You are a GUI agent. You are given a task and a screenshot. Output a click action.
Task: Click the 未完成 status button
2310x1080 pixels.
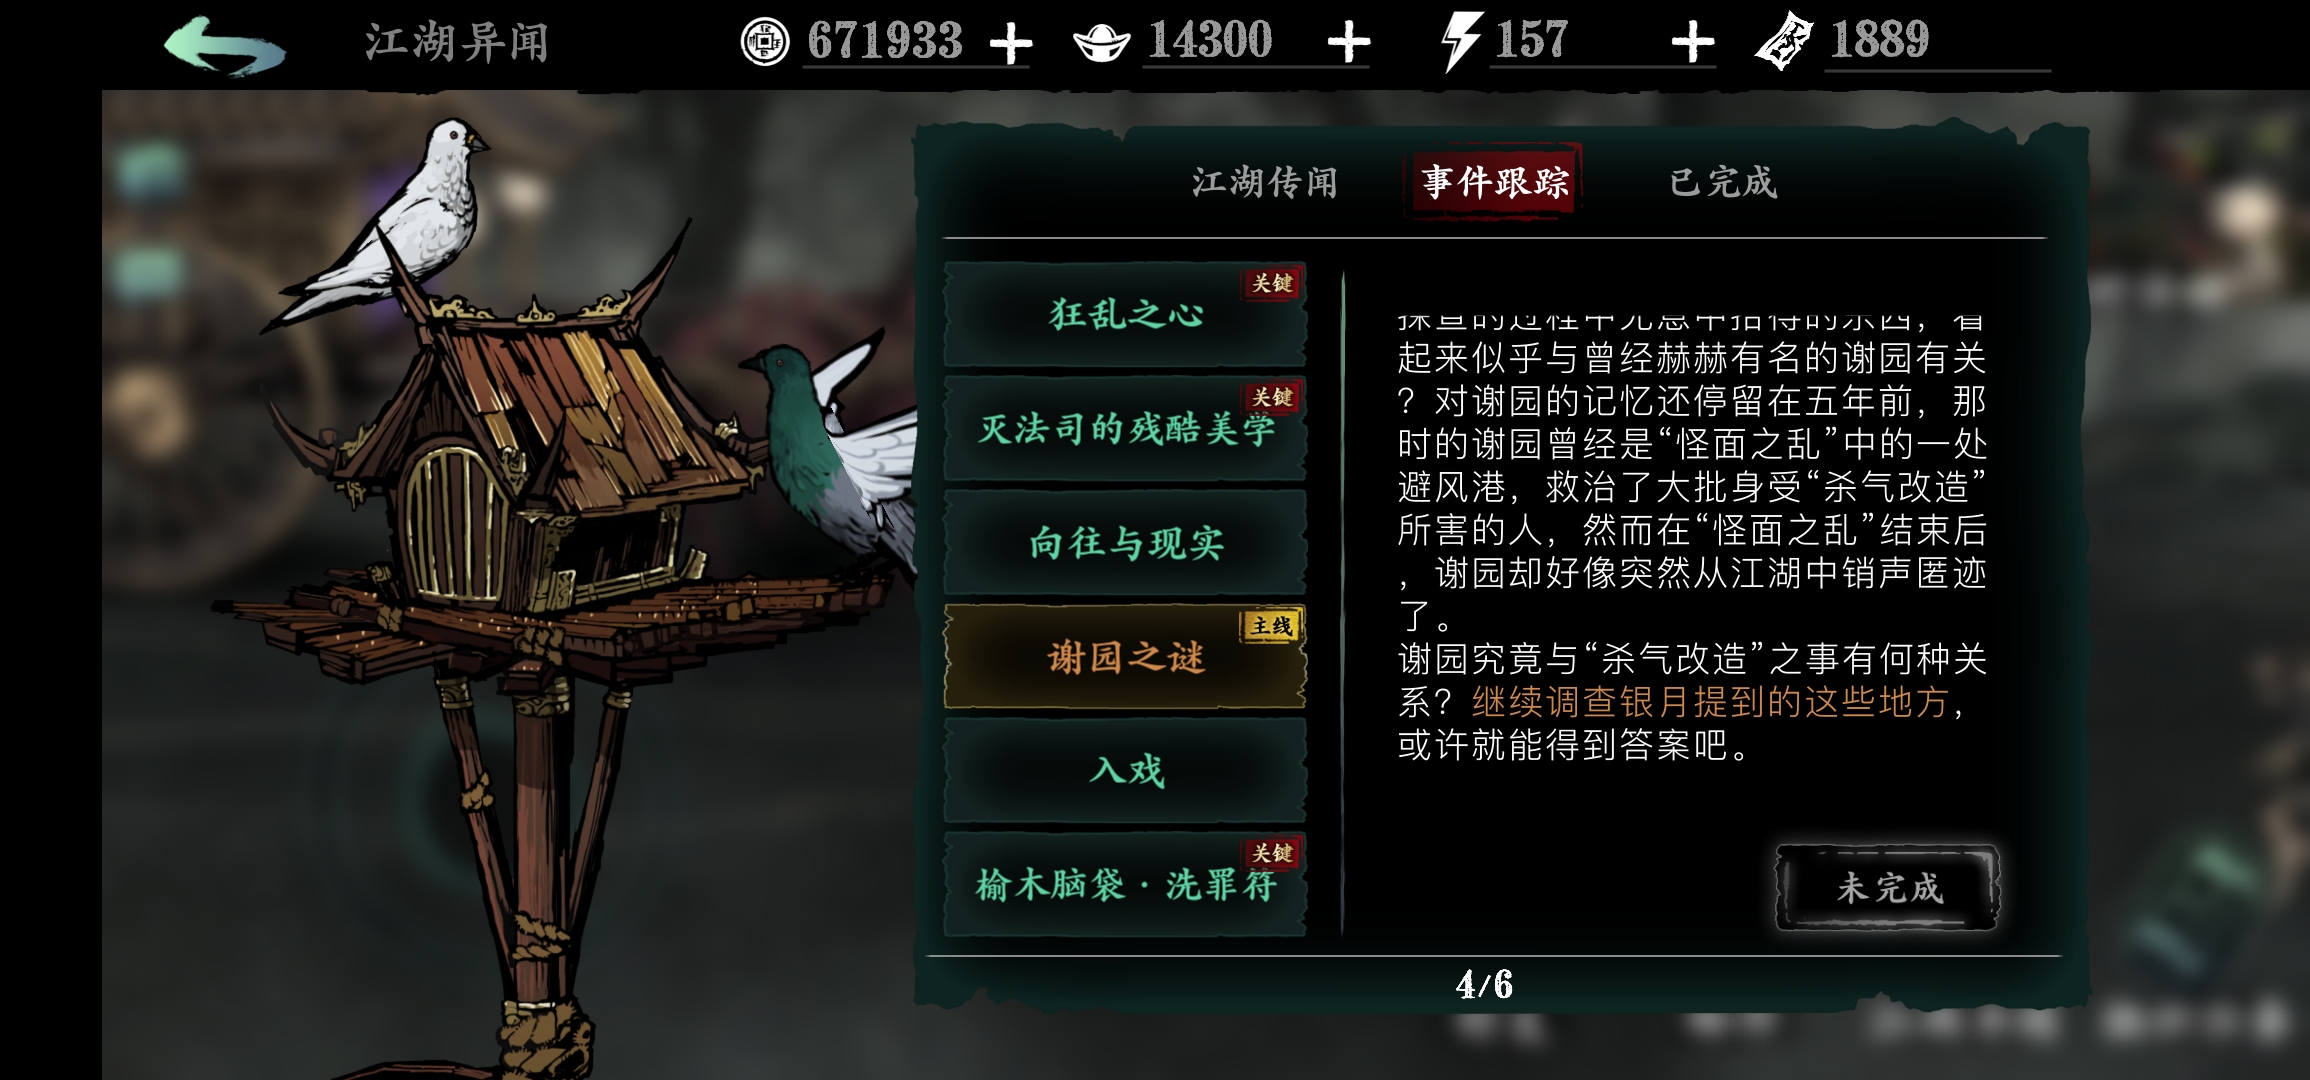(1888, 888)
